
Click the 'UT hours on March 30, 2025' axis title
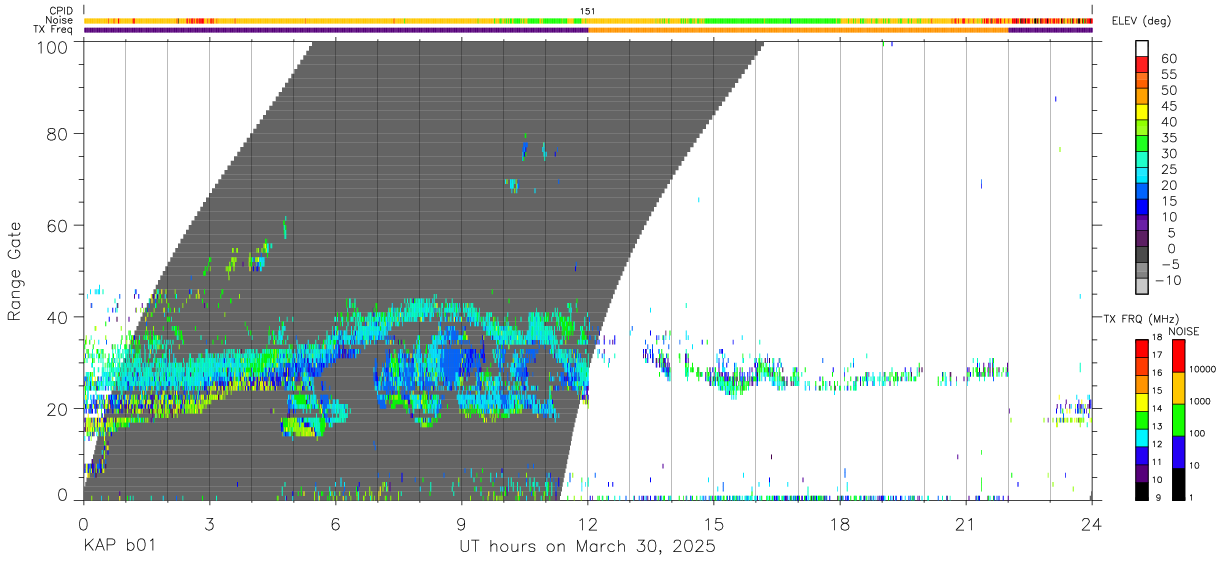pyautogui.click(x=587, y=548)
